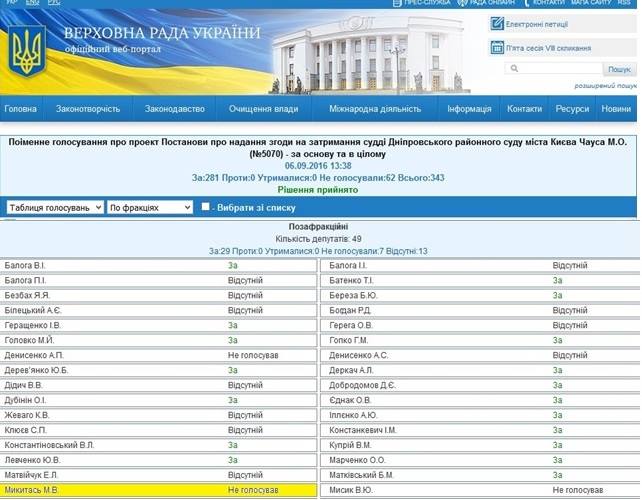Click 'Кількість депутатів: 49'

[x=318, y=239]
